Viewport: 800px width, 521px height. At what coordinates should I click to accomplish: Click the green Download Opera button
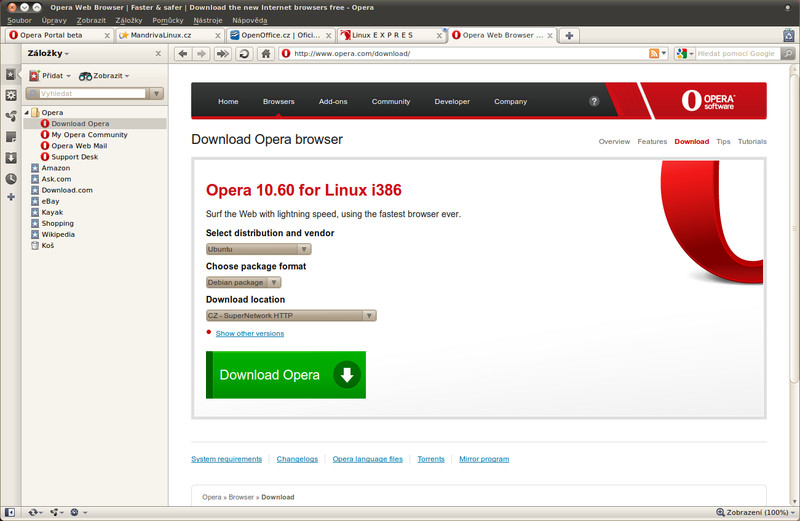tap(286, 375)
